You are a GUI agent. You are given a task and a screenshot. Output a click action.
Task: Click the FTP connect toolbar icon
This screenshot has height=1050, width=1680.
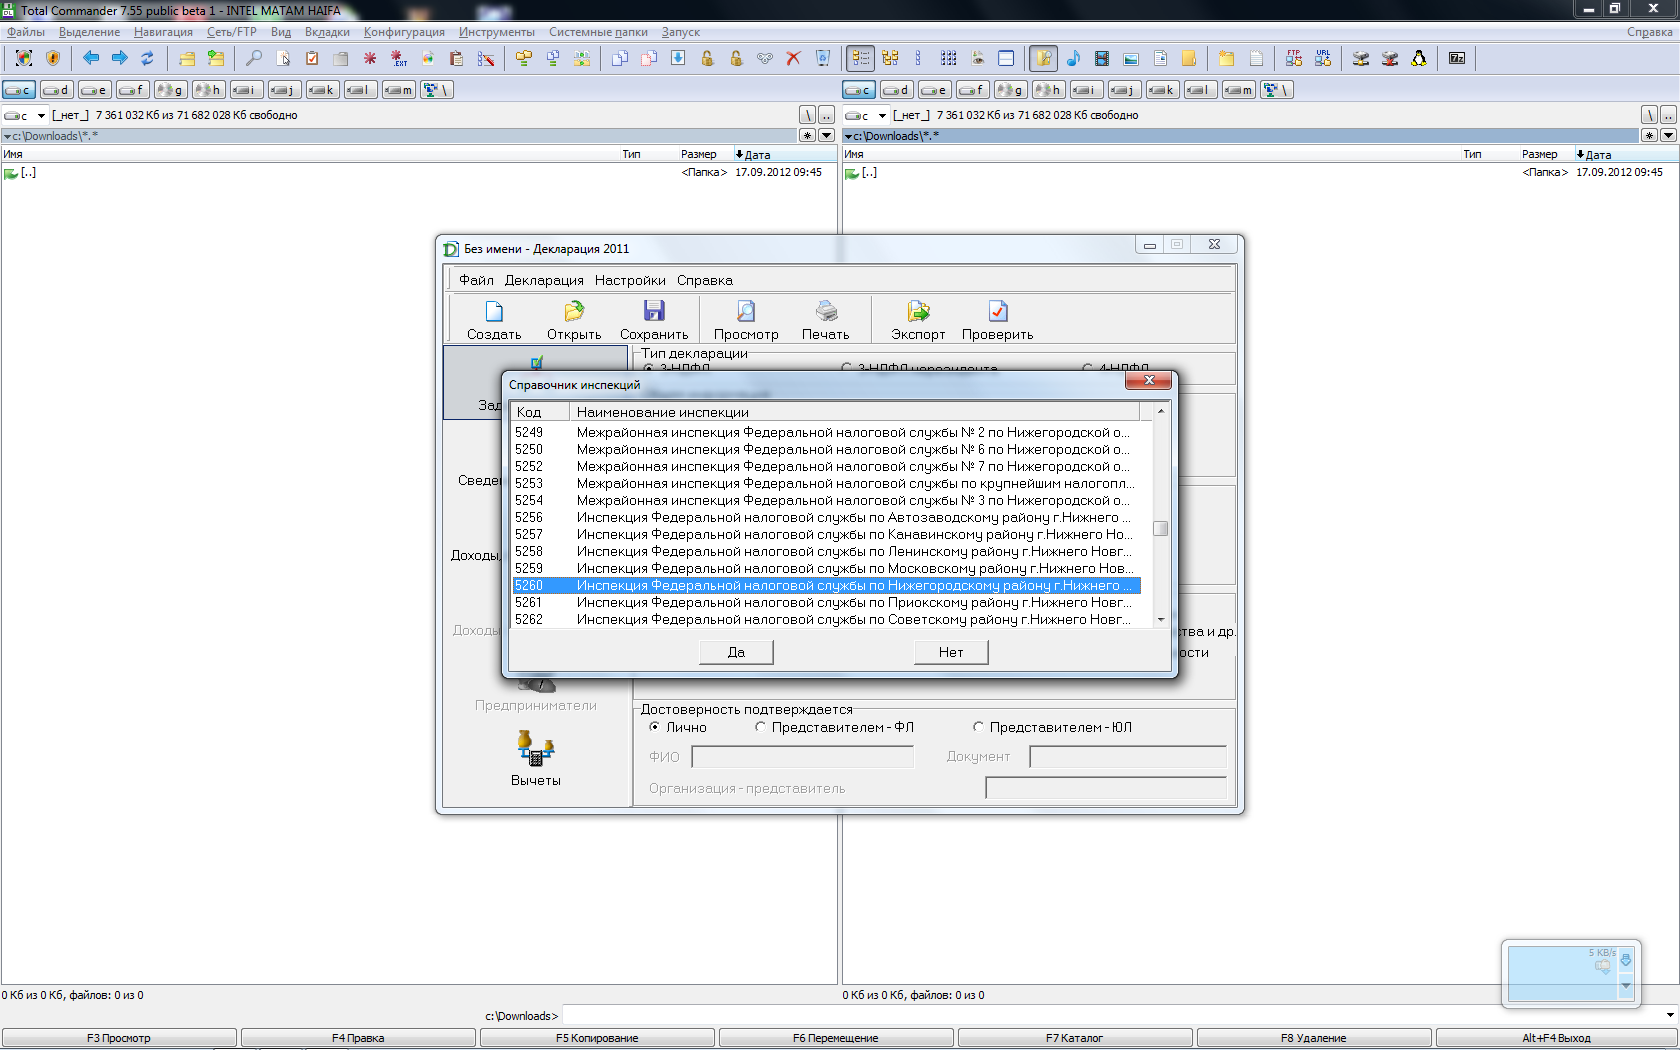click(1294, 58)
